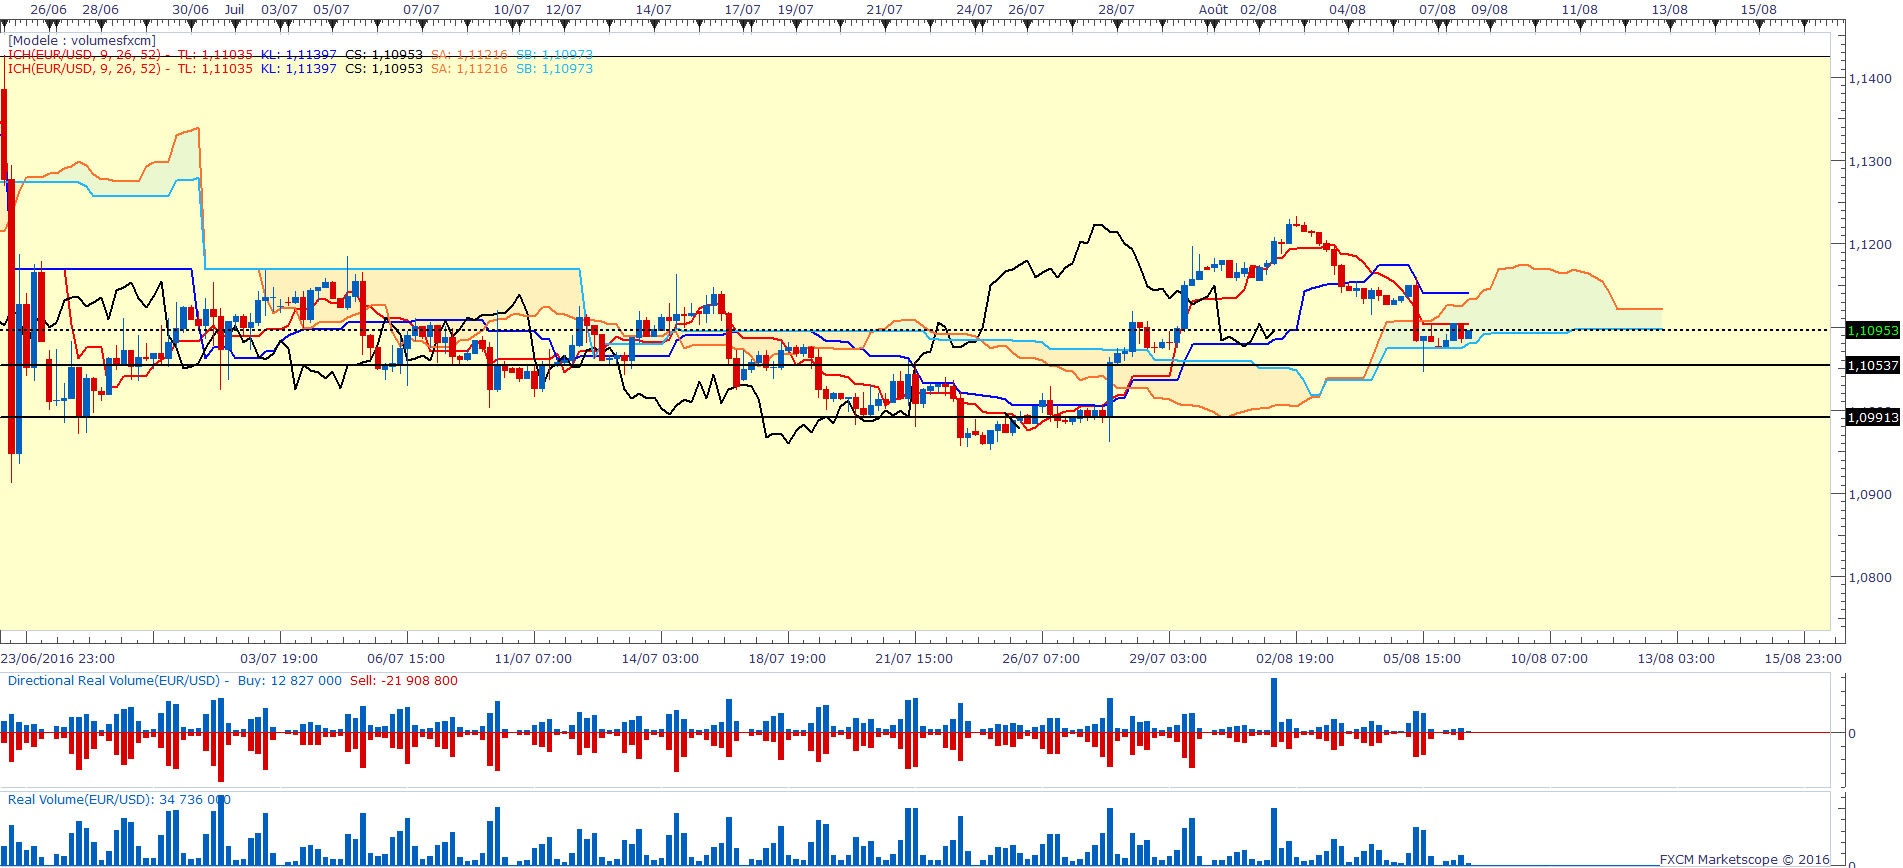
Task: Select the Buy: 12 827 000 value
Action: [289, 681]
